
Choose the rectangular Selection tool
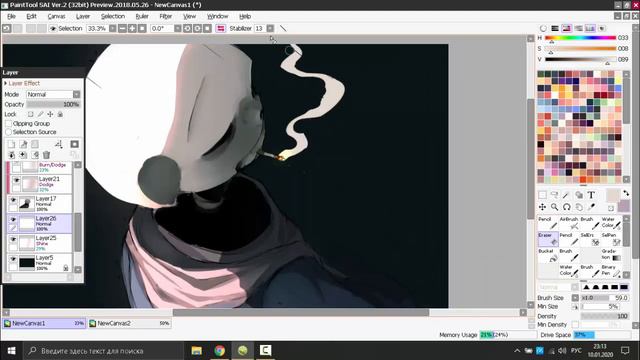pyautogui.click(x=542, y=195)
